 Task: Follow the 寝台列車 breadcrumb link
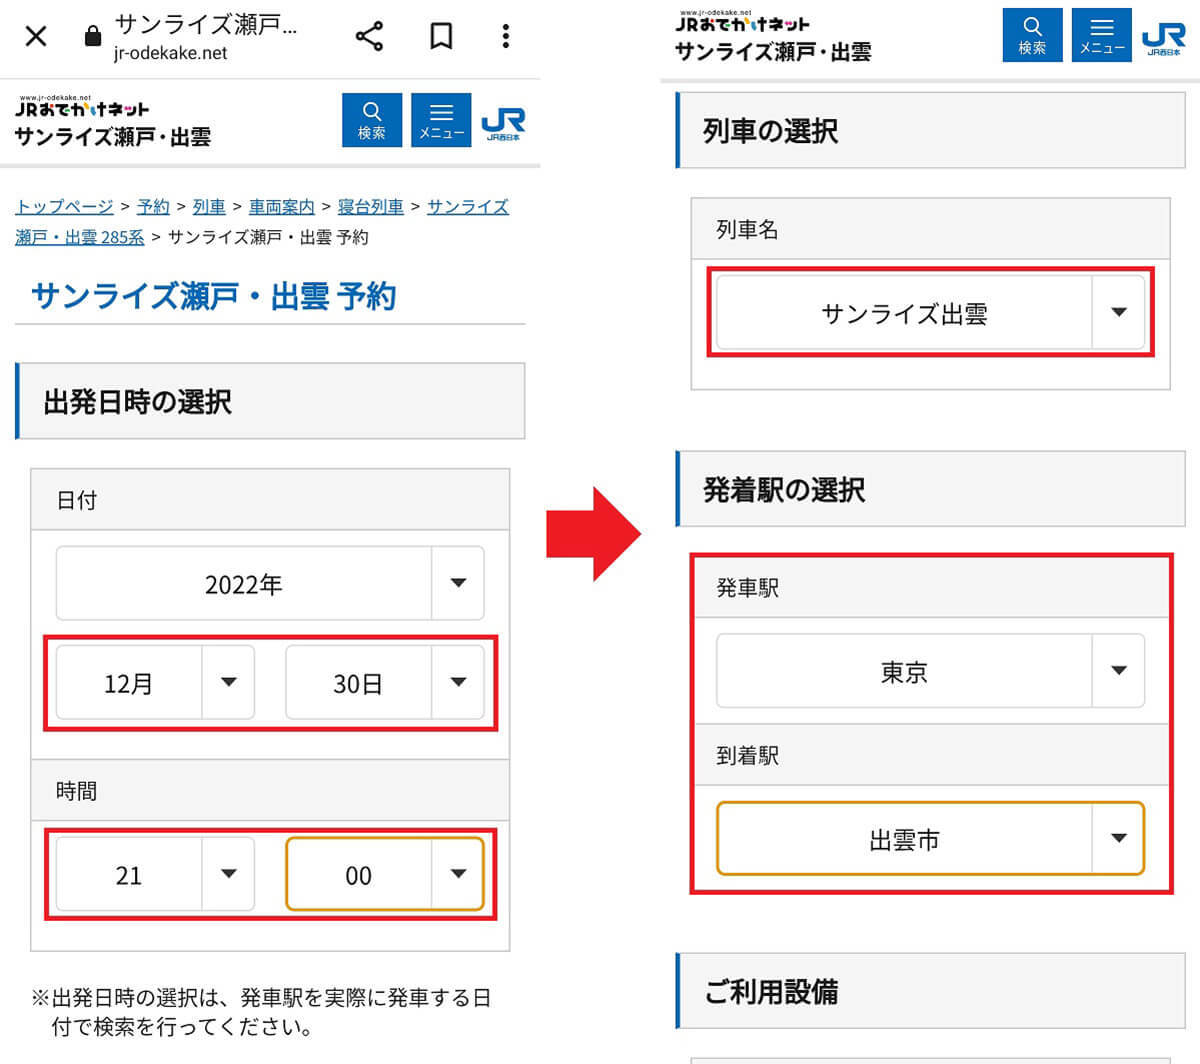(x=371, y=206)
